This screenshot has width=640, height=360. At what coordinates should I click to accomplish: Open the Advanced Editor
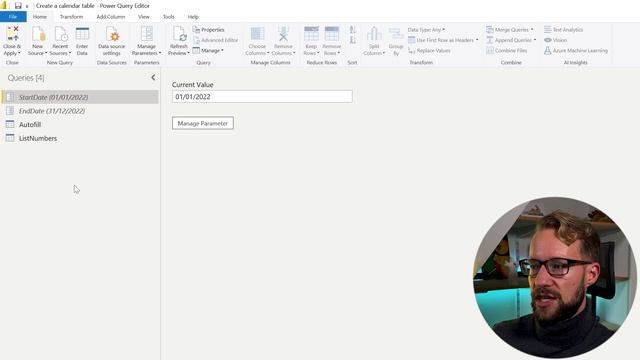coord(215,40)
